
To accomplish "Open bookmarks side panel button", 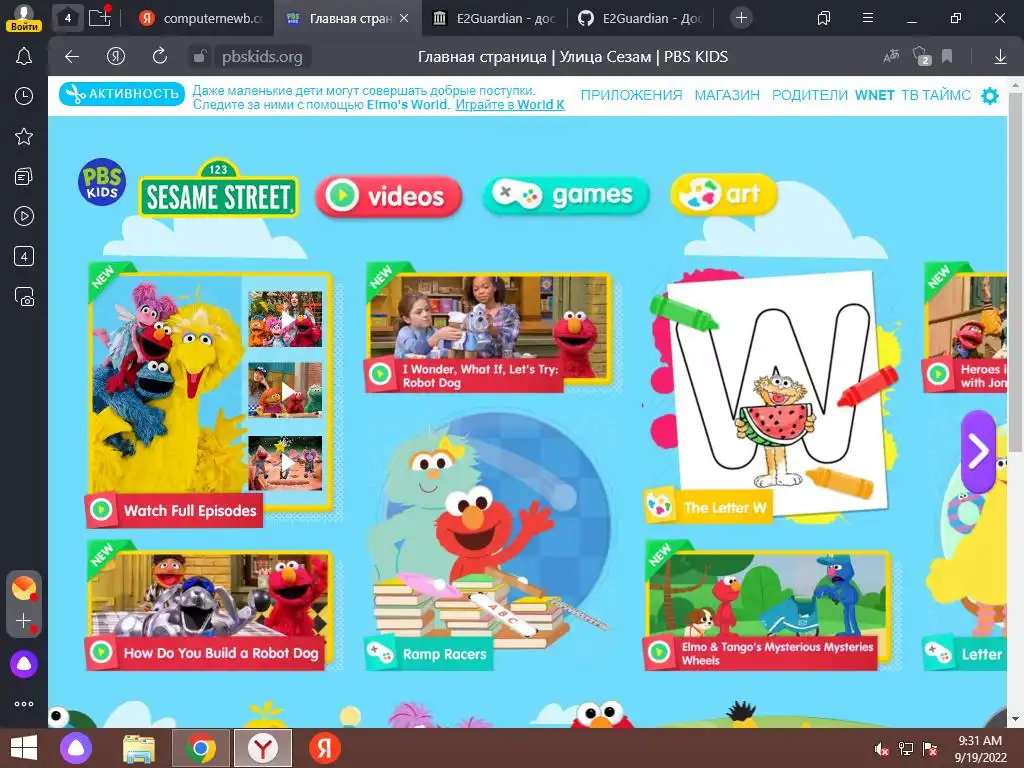I will pos(824,18).
